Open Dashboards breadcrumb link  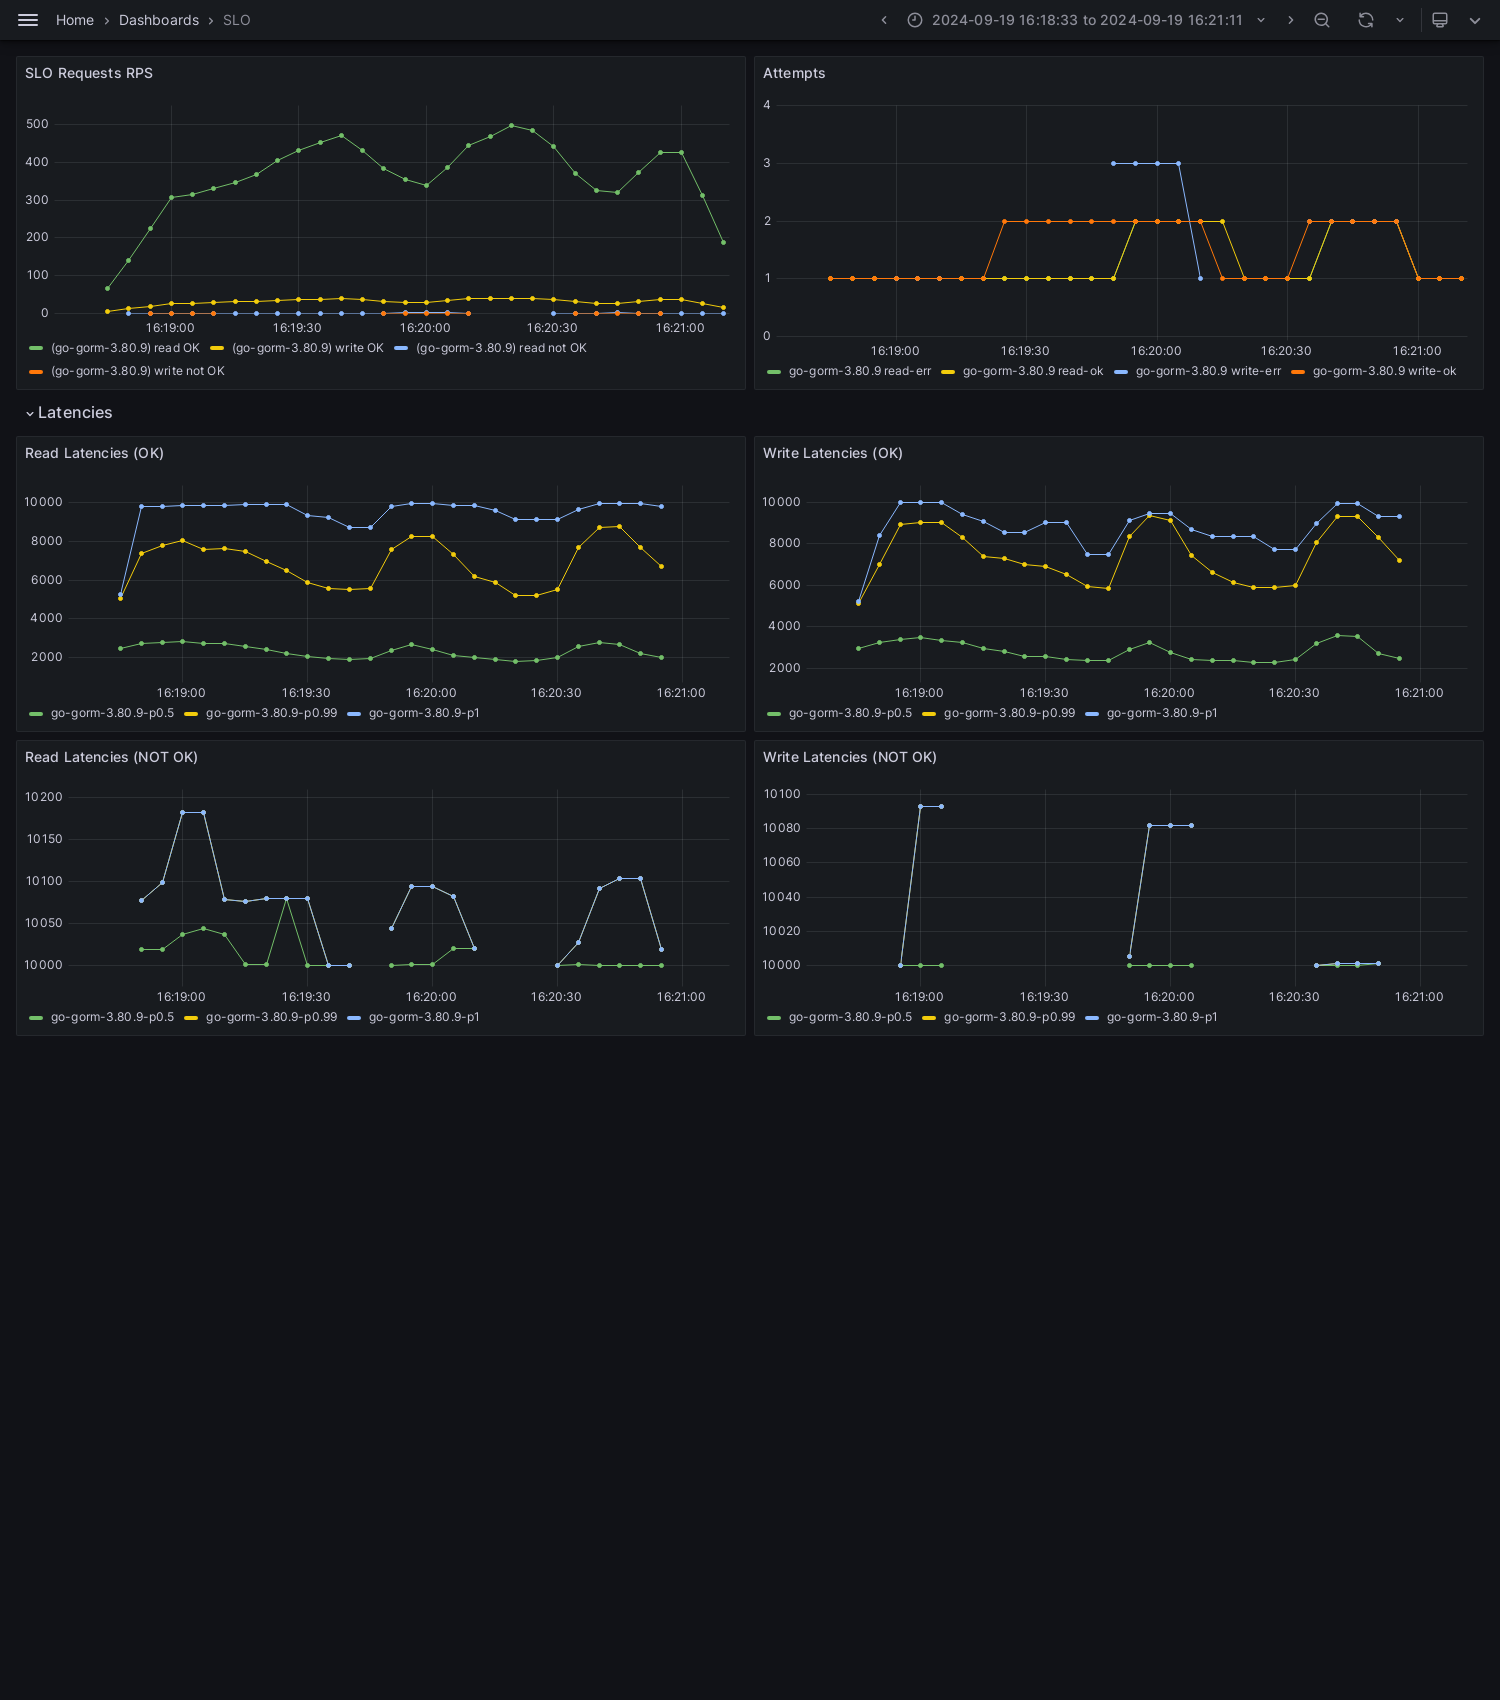[x=159, y=20]
